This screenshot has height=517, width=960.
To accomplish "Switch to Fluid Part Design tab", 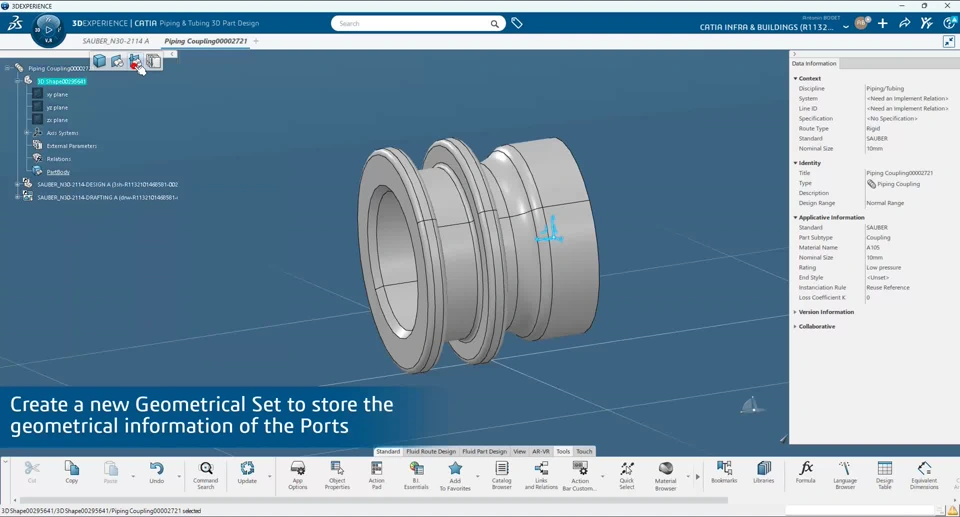I will 484,451.
